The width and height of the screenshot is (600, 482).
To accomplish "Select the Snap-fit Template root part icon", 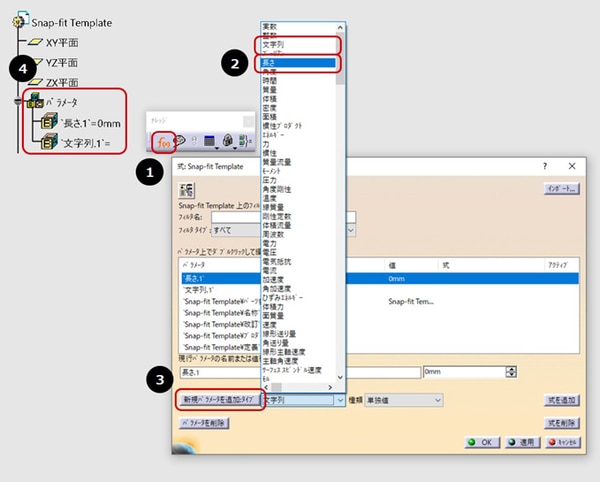I will point(20,20).
